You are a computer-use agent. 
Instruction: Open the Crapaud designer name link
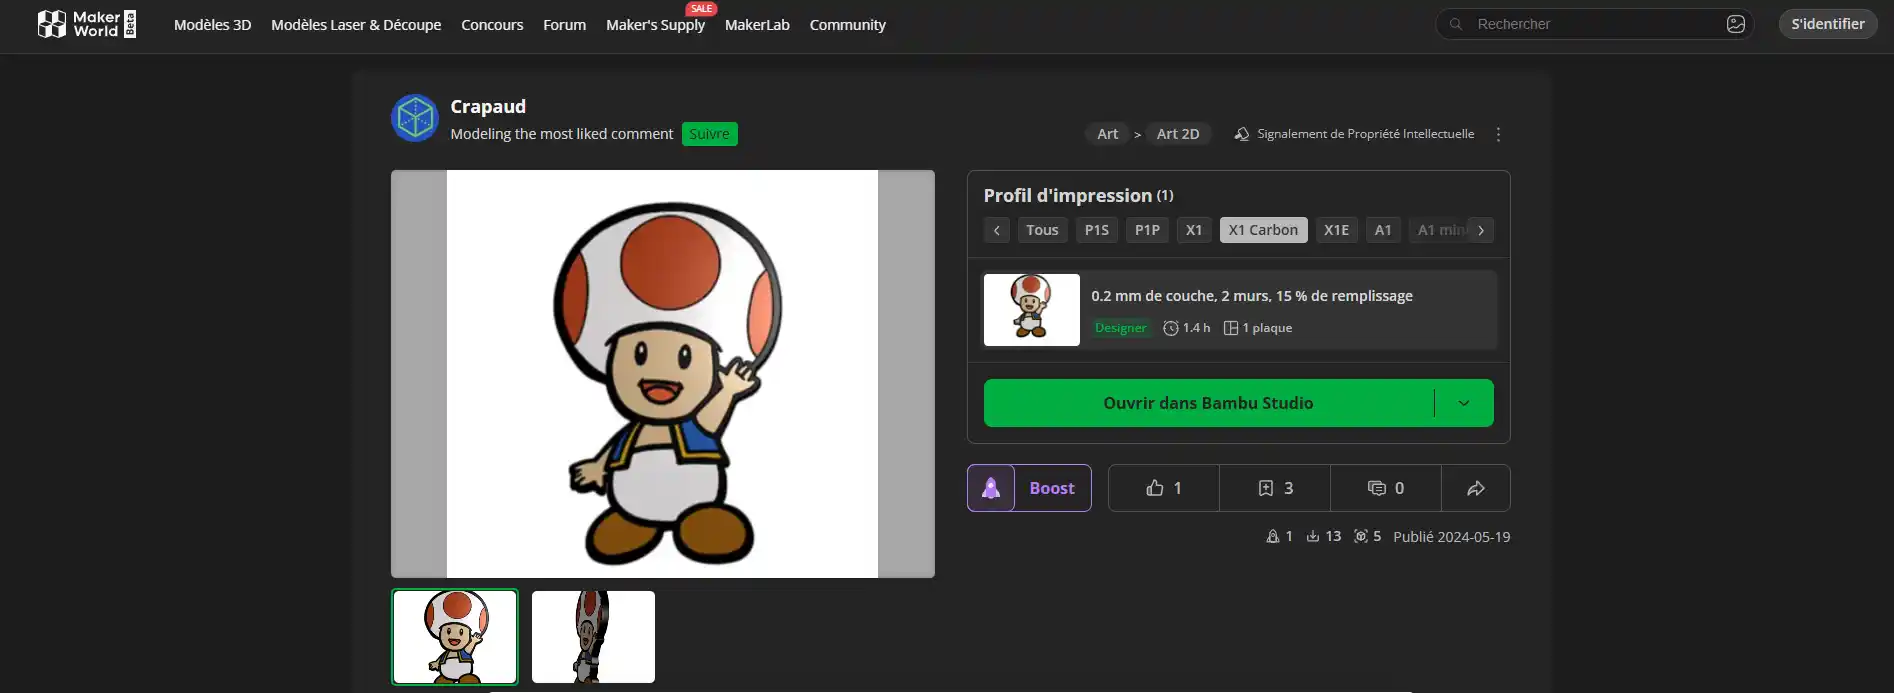tap(488, 106)
